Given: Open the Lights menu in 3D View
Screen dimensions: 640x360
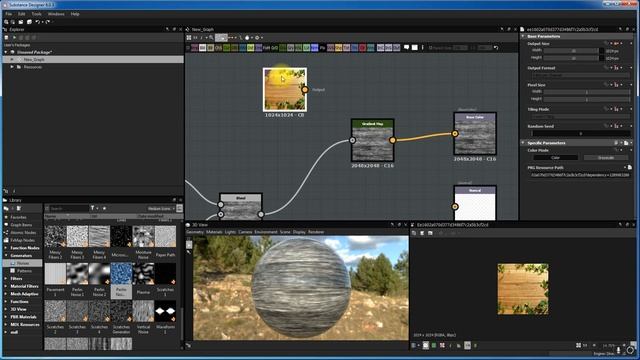Looking at the screenshot, I should (230, 232).
